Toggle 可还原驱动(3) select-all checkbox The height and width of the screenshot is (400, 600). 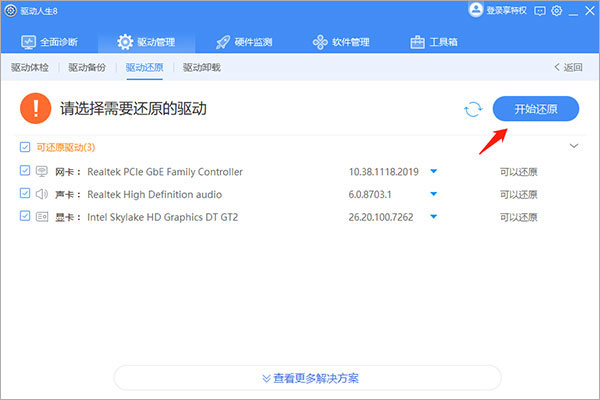[25, 147]
